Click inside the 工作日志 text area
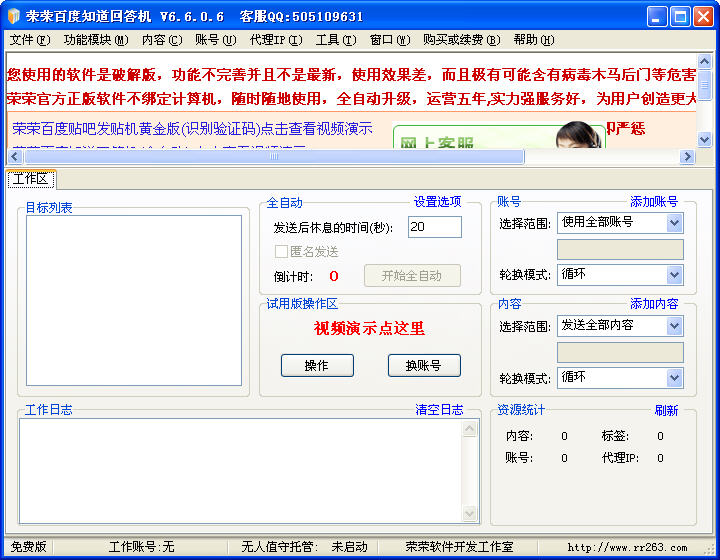The image size is (720, 560). tap(241, 471)
